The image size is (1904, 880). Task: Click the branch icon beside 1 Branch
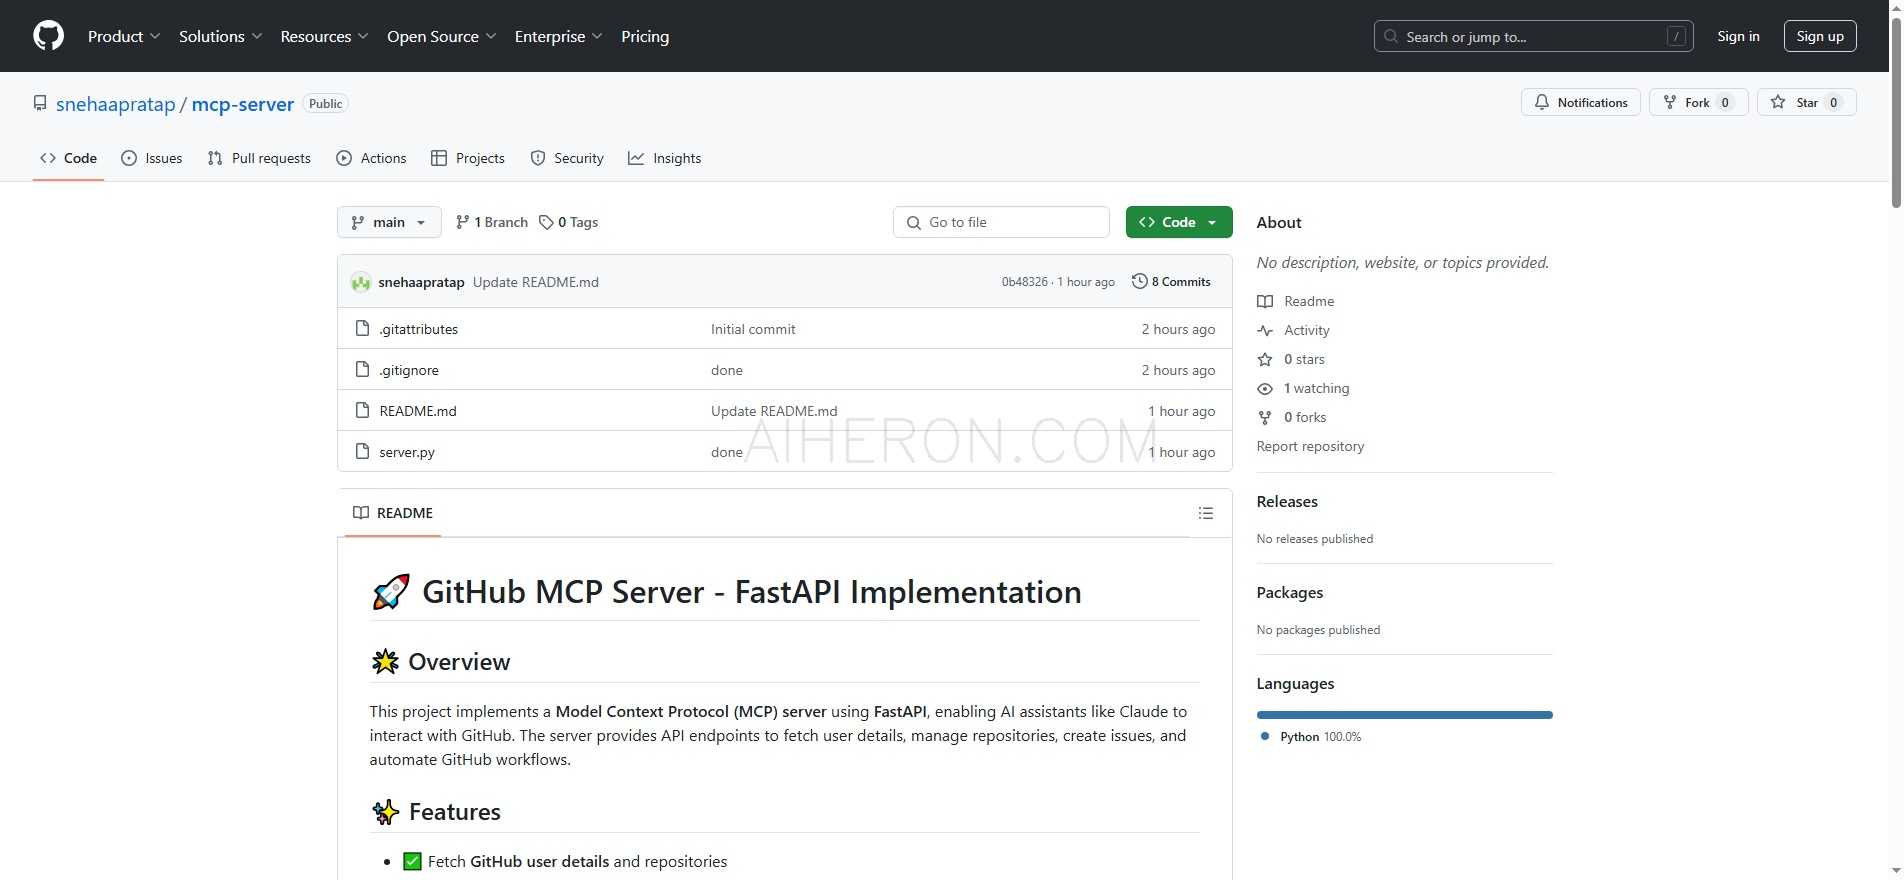pos(462,222)
